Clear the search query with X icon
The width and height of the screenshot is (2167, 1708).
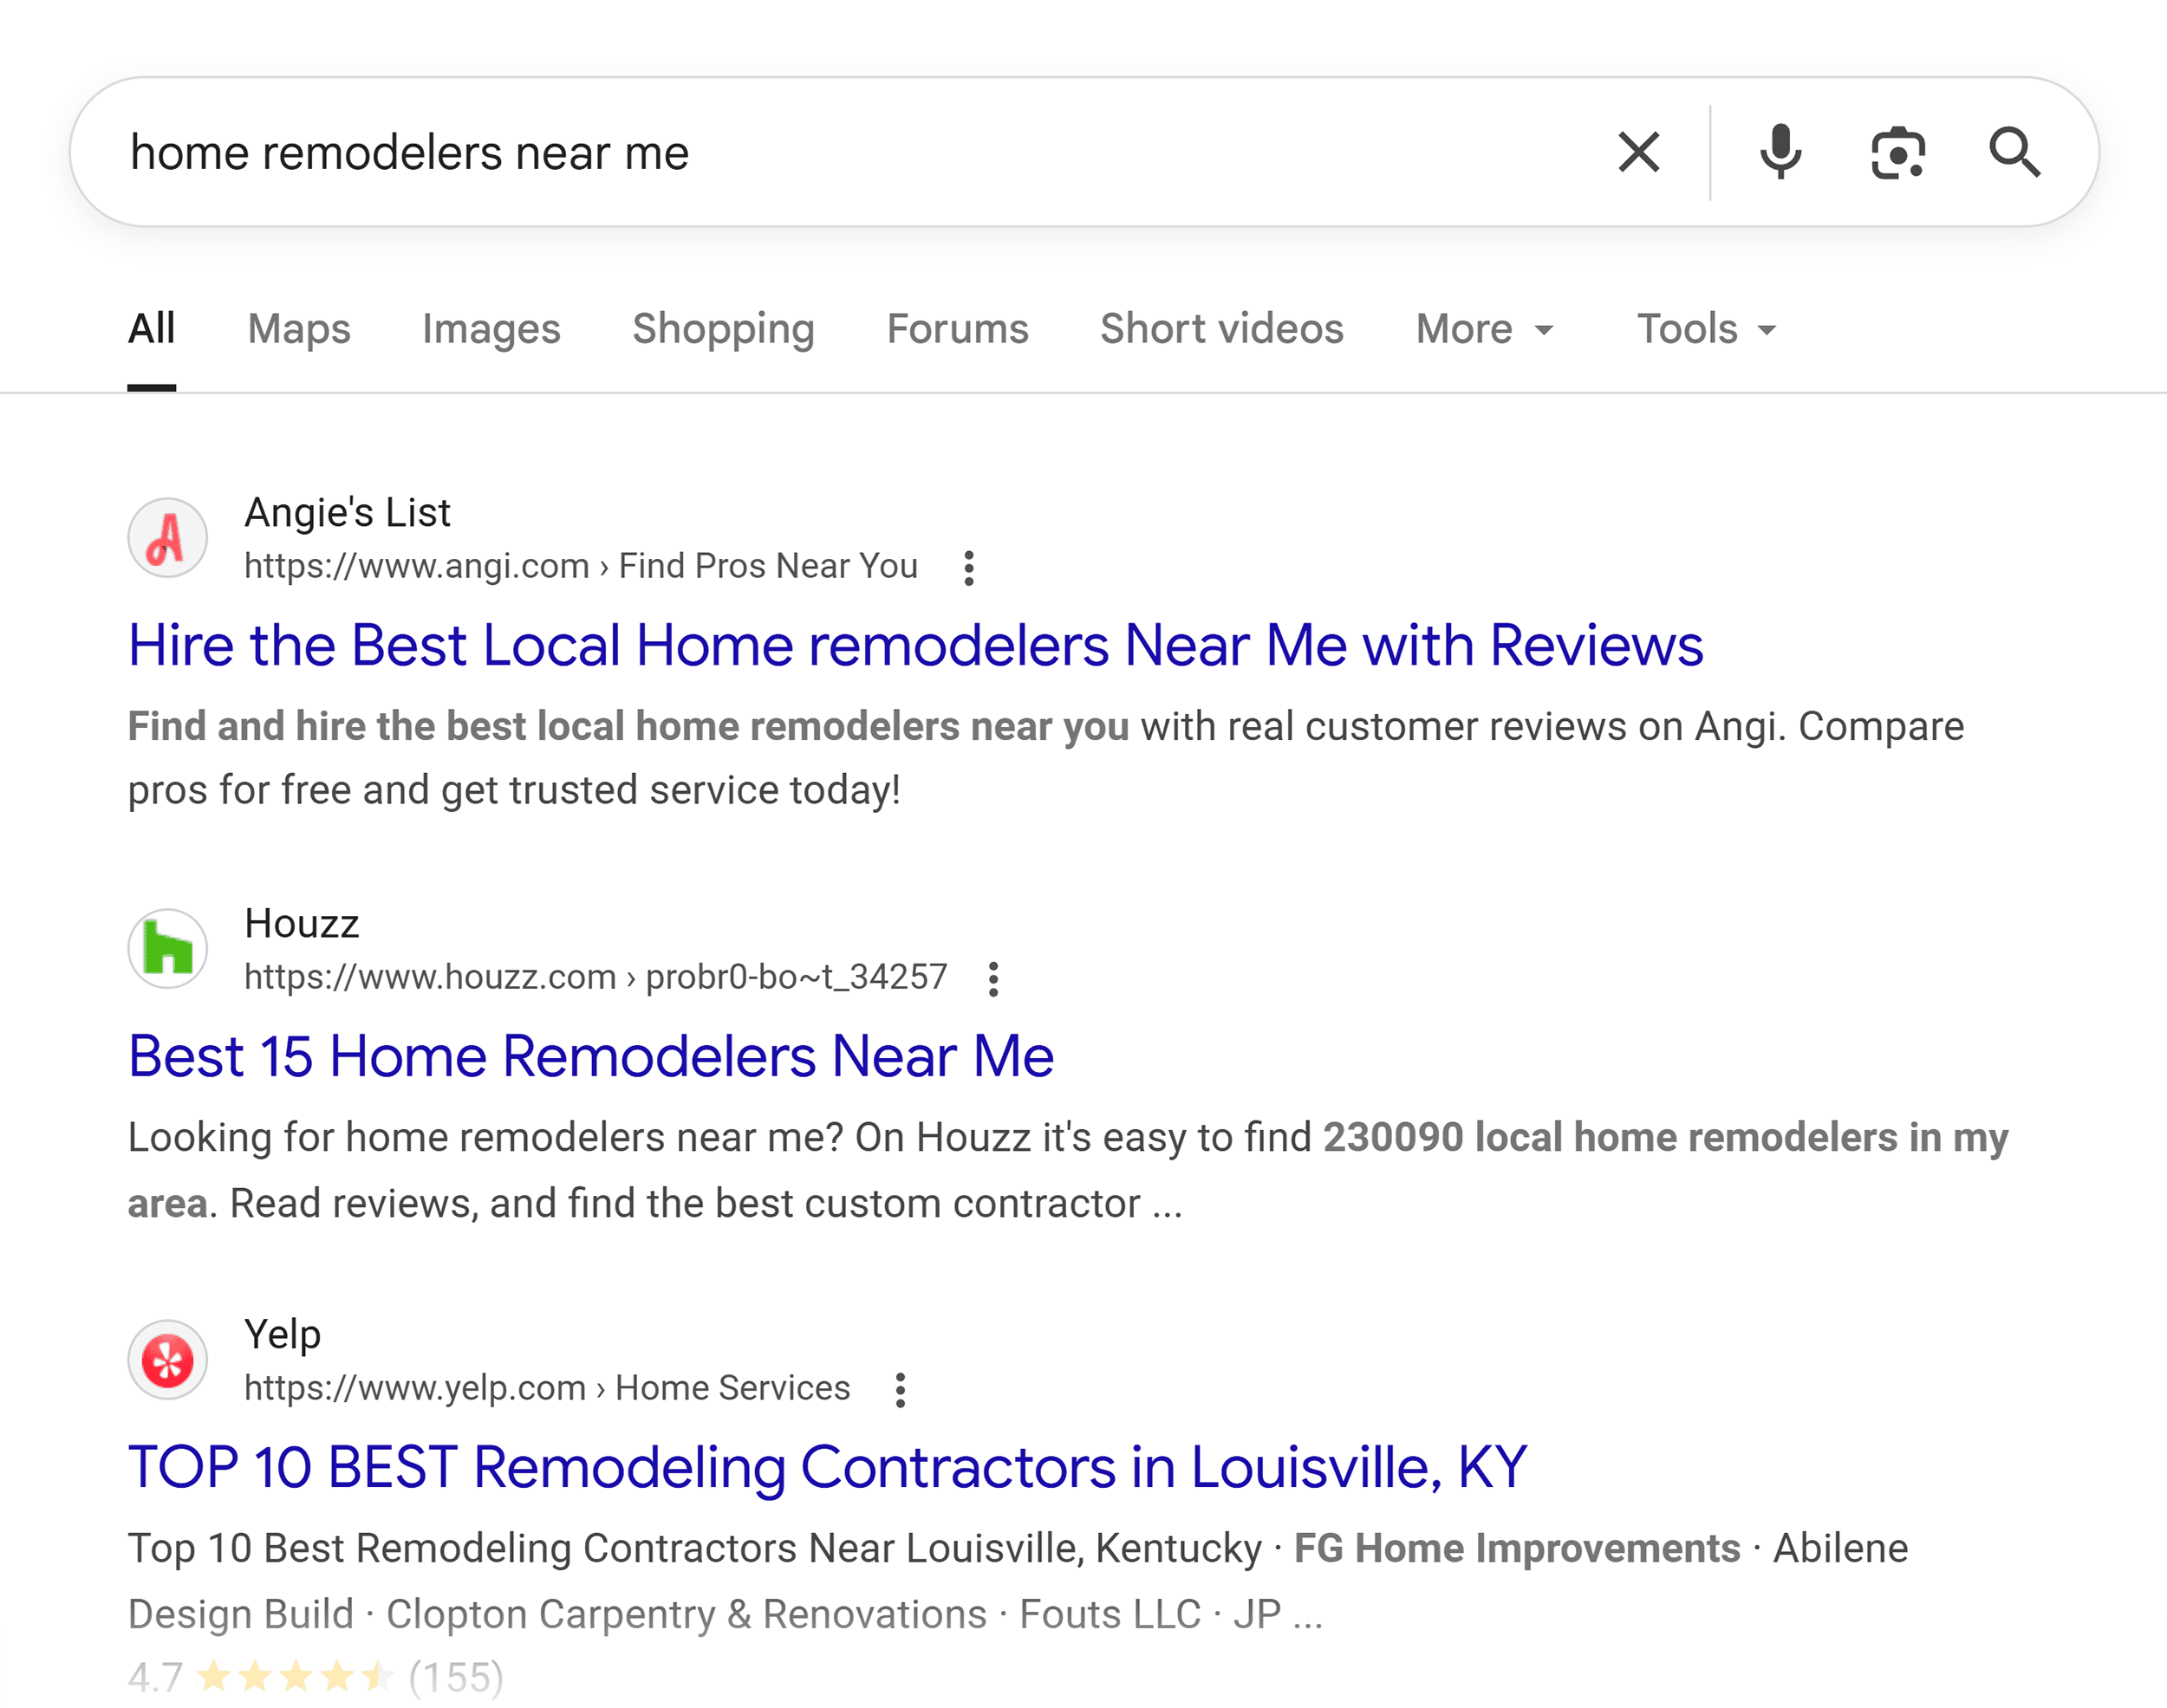pos(1638,153)
